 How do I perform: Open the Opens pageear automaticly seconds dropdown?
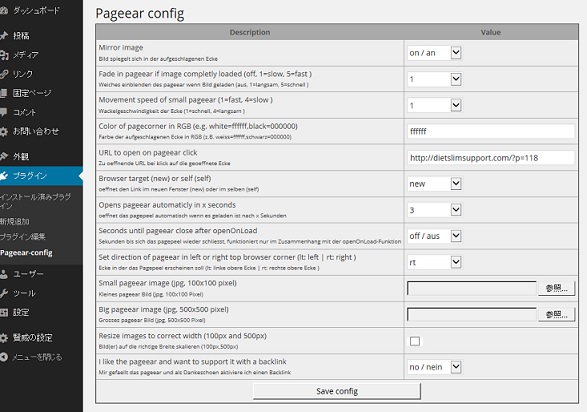point(434,210)
